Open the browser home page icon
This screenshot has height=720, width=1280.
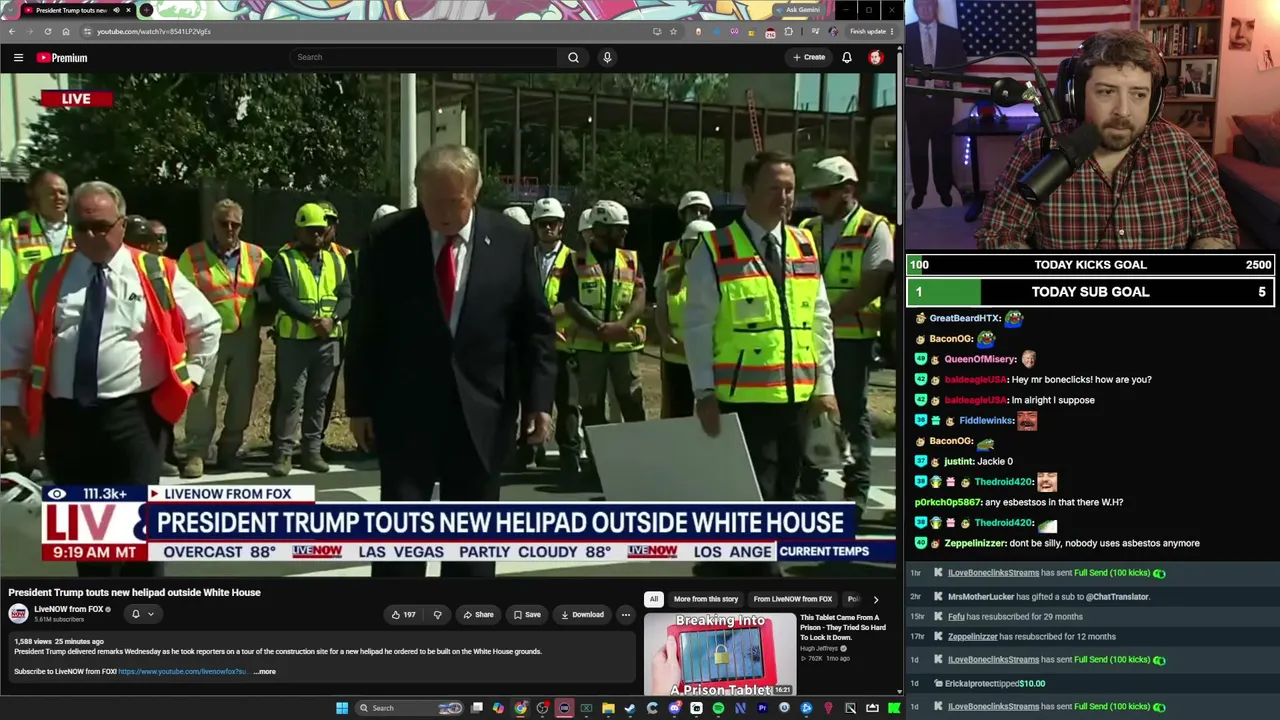66,31
